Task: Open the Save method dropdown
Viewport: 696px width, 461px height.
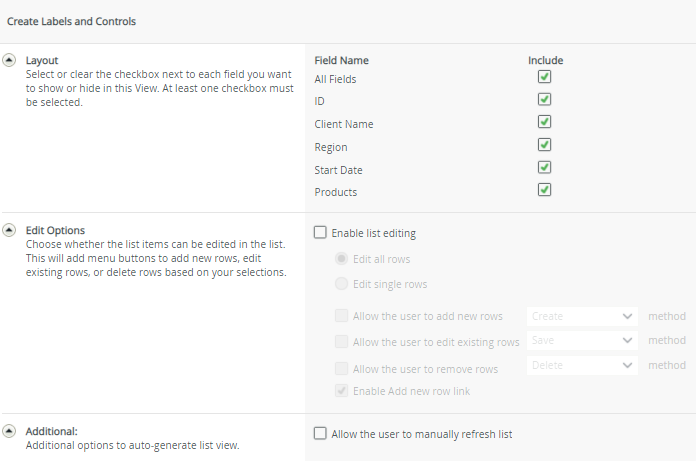Action: [x=582, y=341]
